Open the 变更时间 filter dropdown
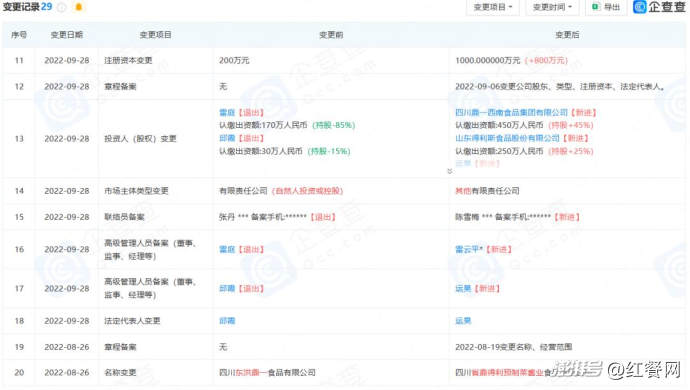 552,7
